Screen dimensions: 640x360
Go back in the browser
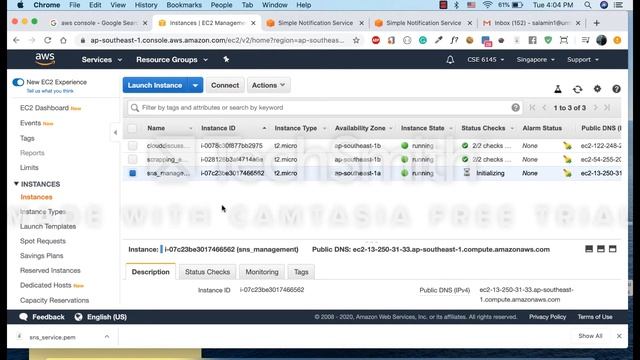coord(16,40)
